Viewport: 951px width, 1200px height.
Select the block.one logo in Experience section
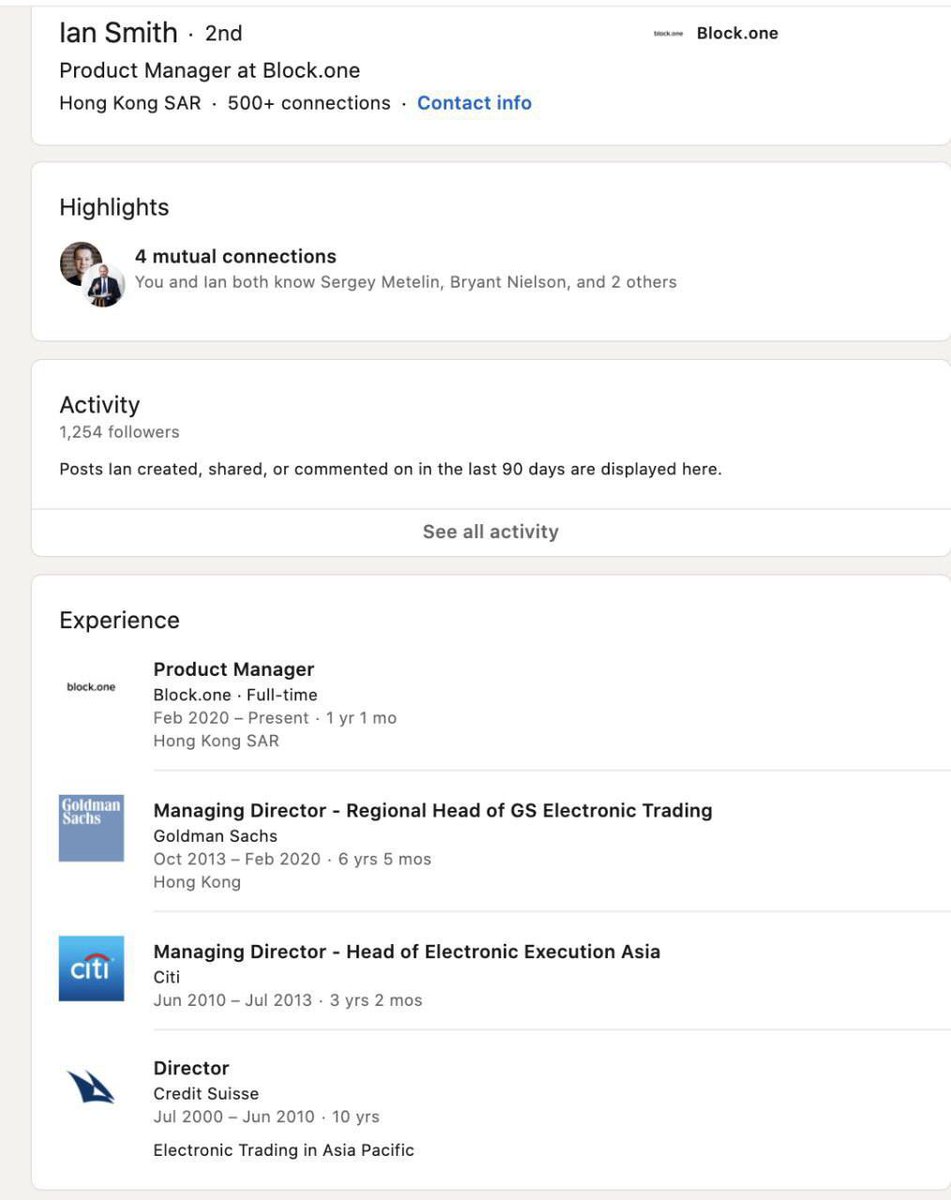[91, 687]
